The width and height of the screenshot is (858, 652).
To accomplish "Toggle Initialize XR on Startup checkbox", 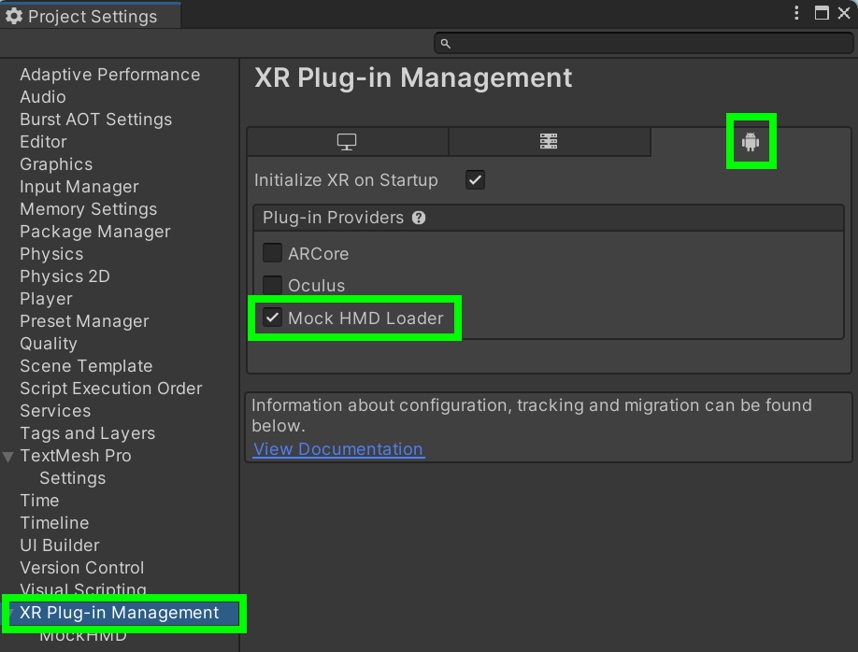I will click(x=475, y=181).
